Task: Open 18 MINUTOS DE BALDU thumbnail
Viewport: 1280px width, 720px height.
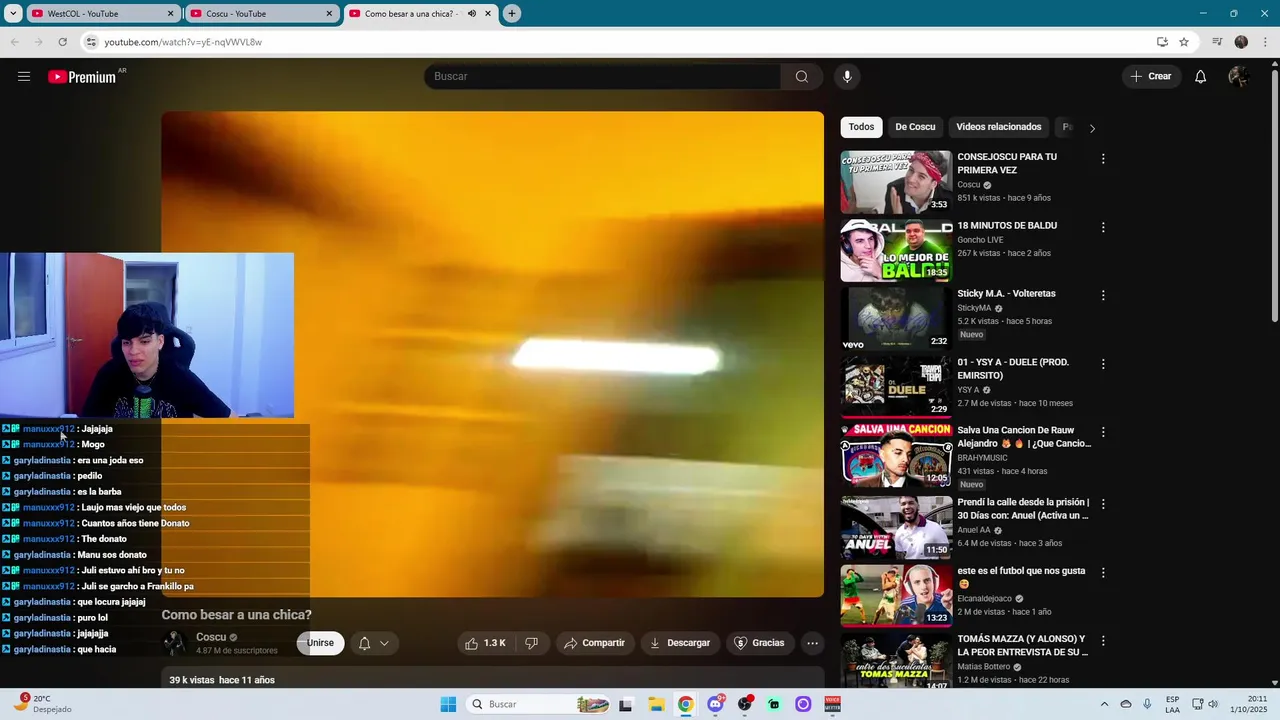Action: (x=896, y=250)
